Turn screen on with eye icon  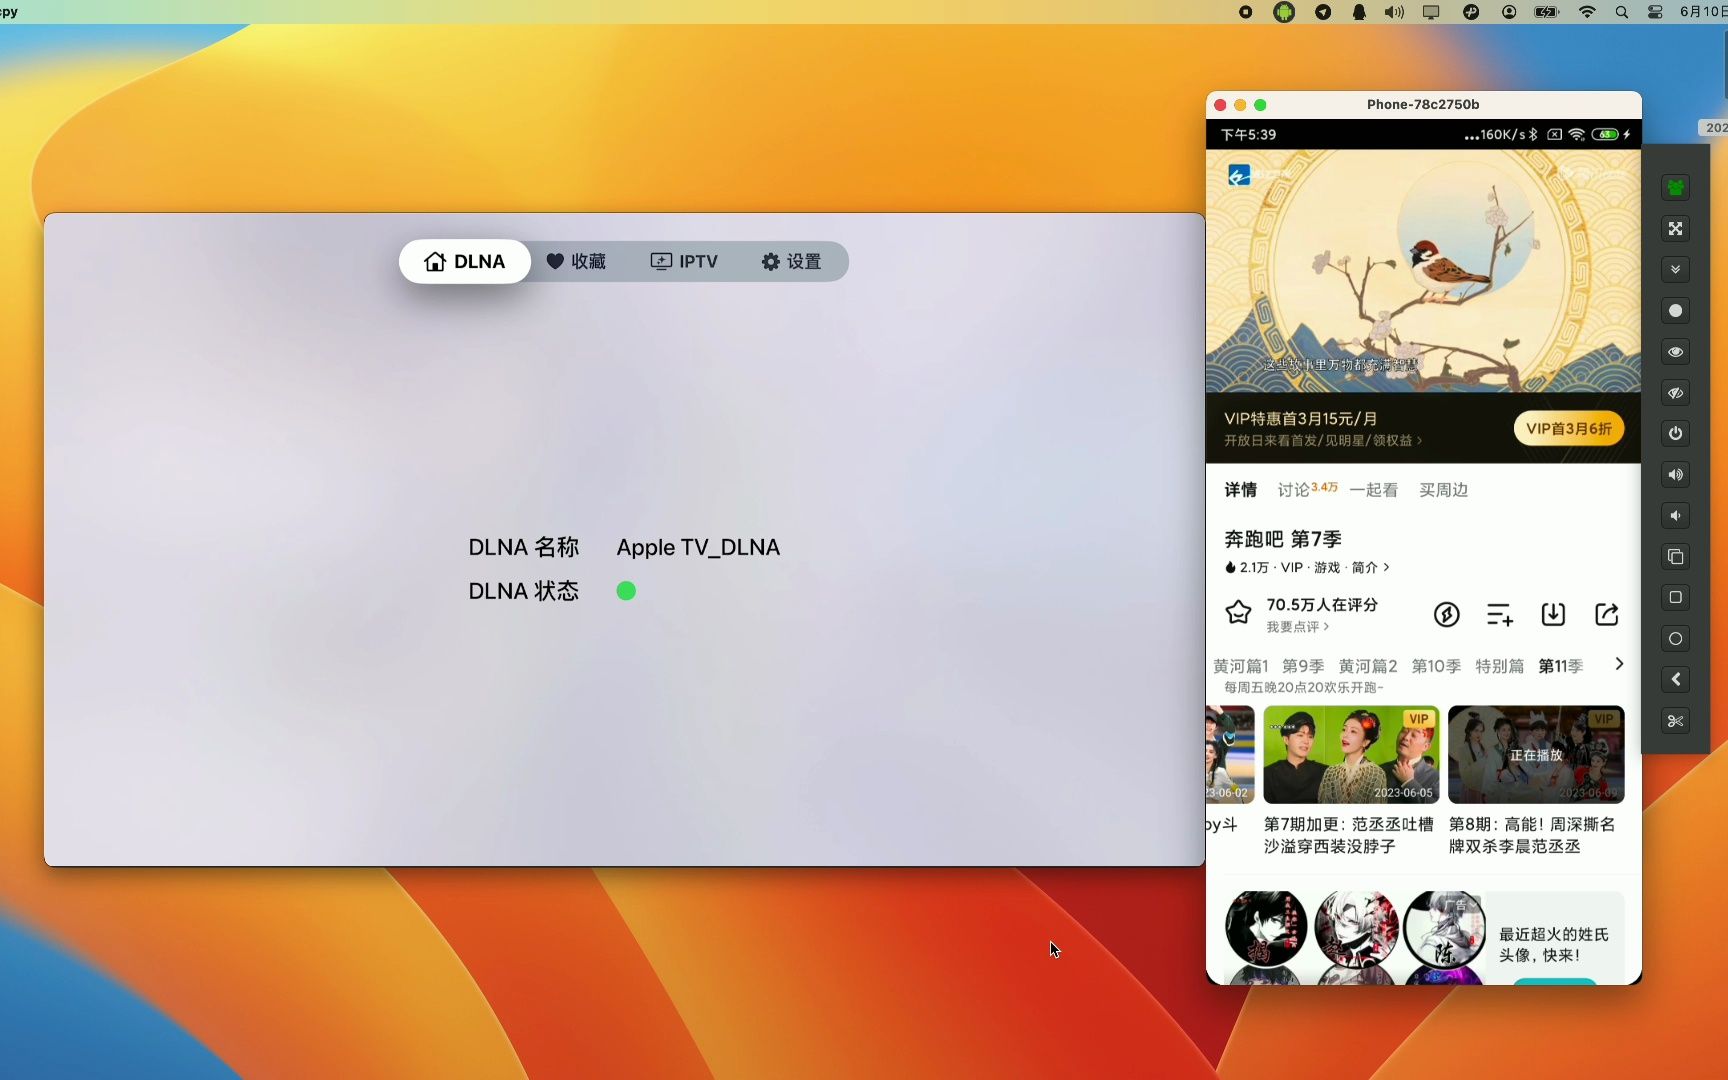click(1675, 351)
